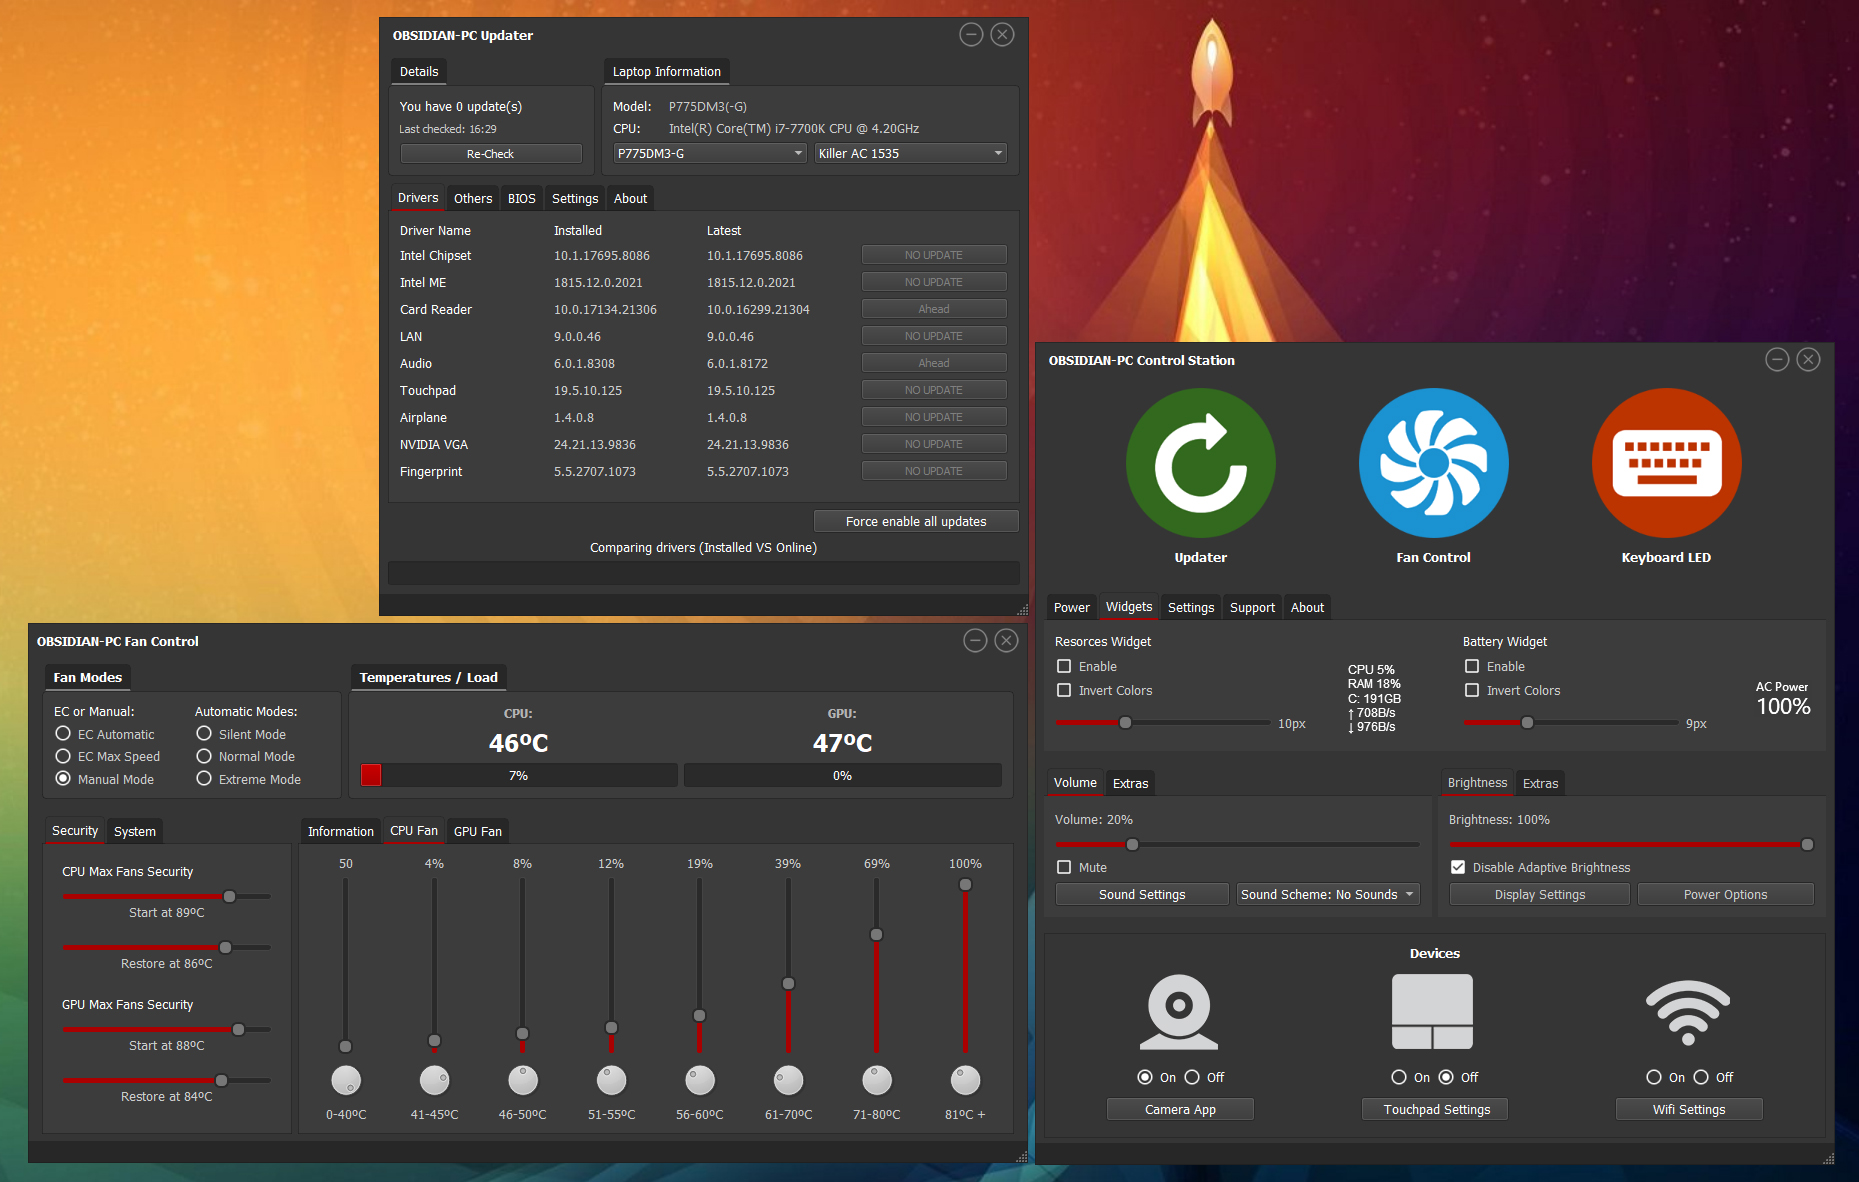This screenshot has width=1859, height=1182.
Task: Open volume Extras tab
Action: (x=1130, y=783)
